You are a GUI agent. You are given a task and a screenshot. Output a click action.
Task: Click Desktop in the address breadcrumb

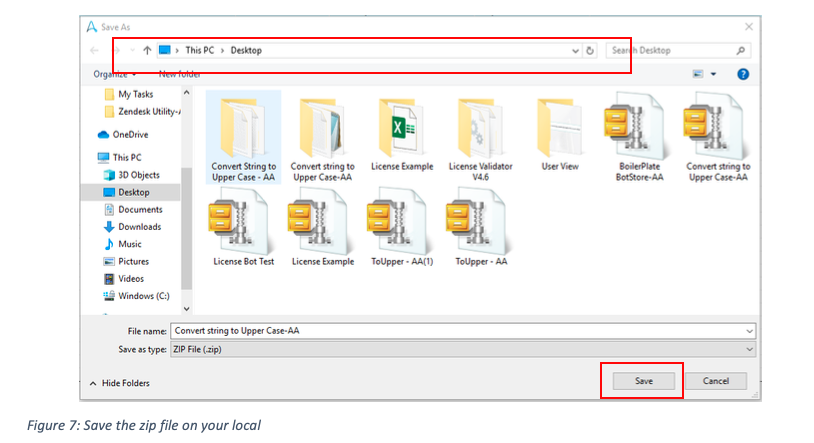click(x=246, y=50)
